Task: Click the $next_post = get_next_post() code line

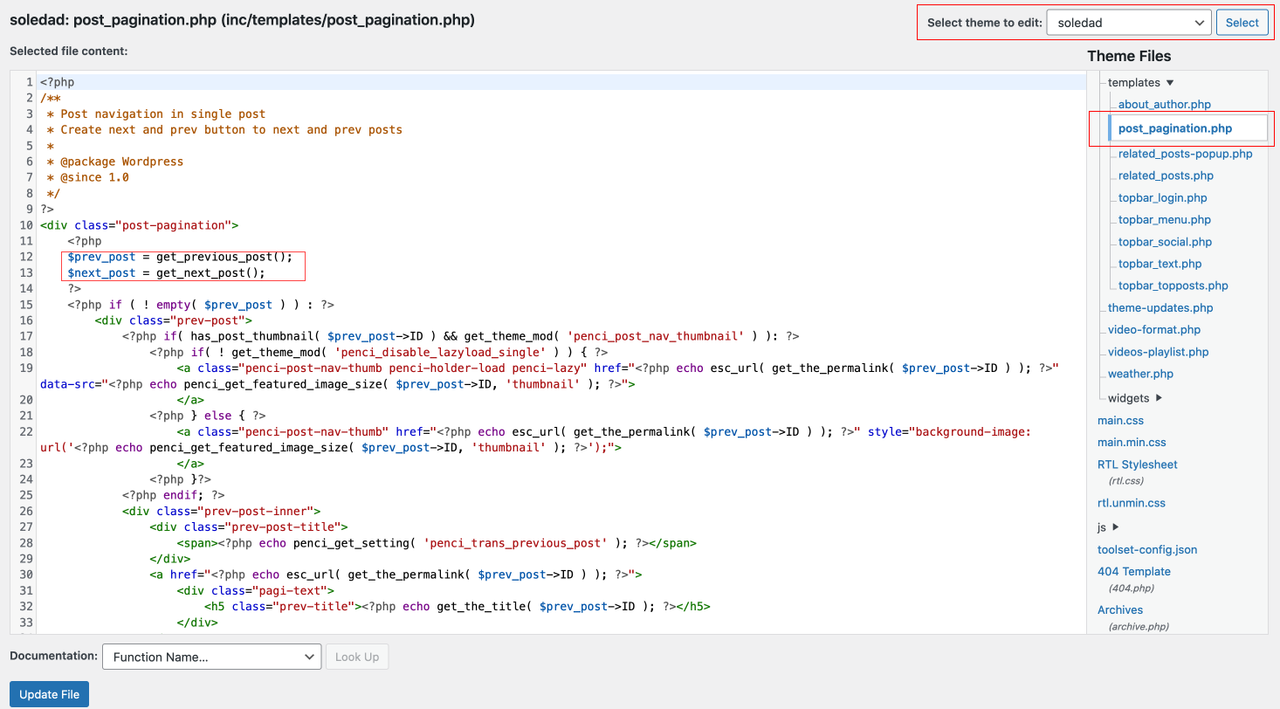Action: [166, 273]
